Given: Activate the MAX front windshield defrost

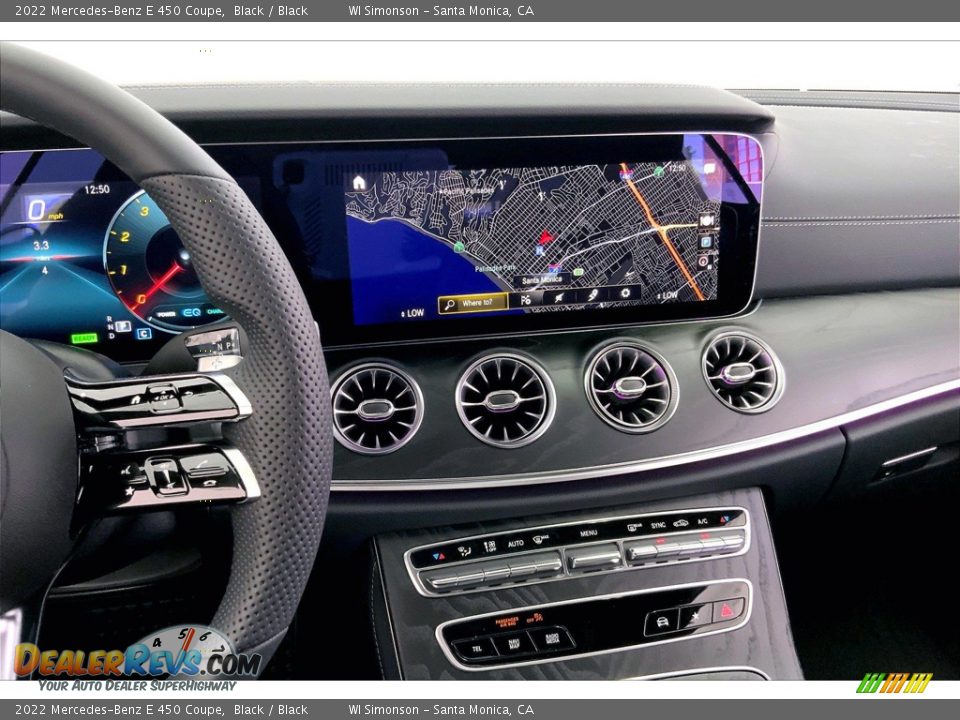Looking at the screenshot, I should click(547, 563).
